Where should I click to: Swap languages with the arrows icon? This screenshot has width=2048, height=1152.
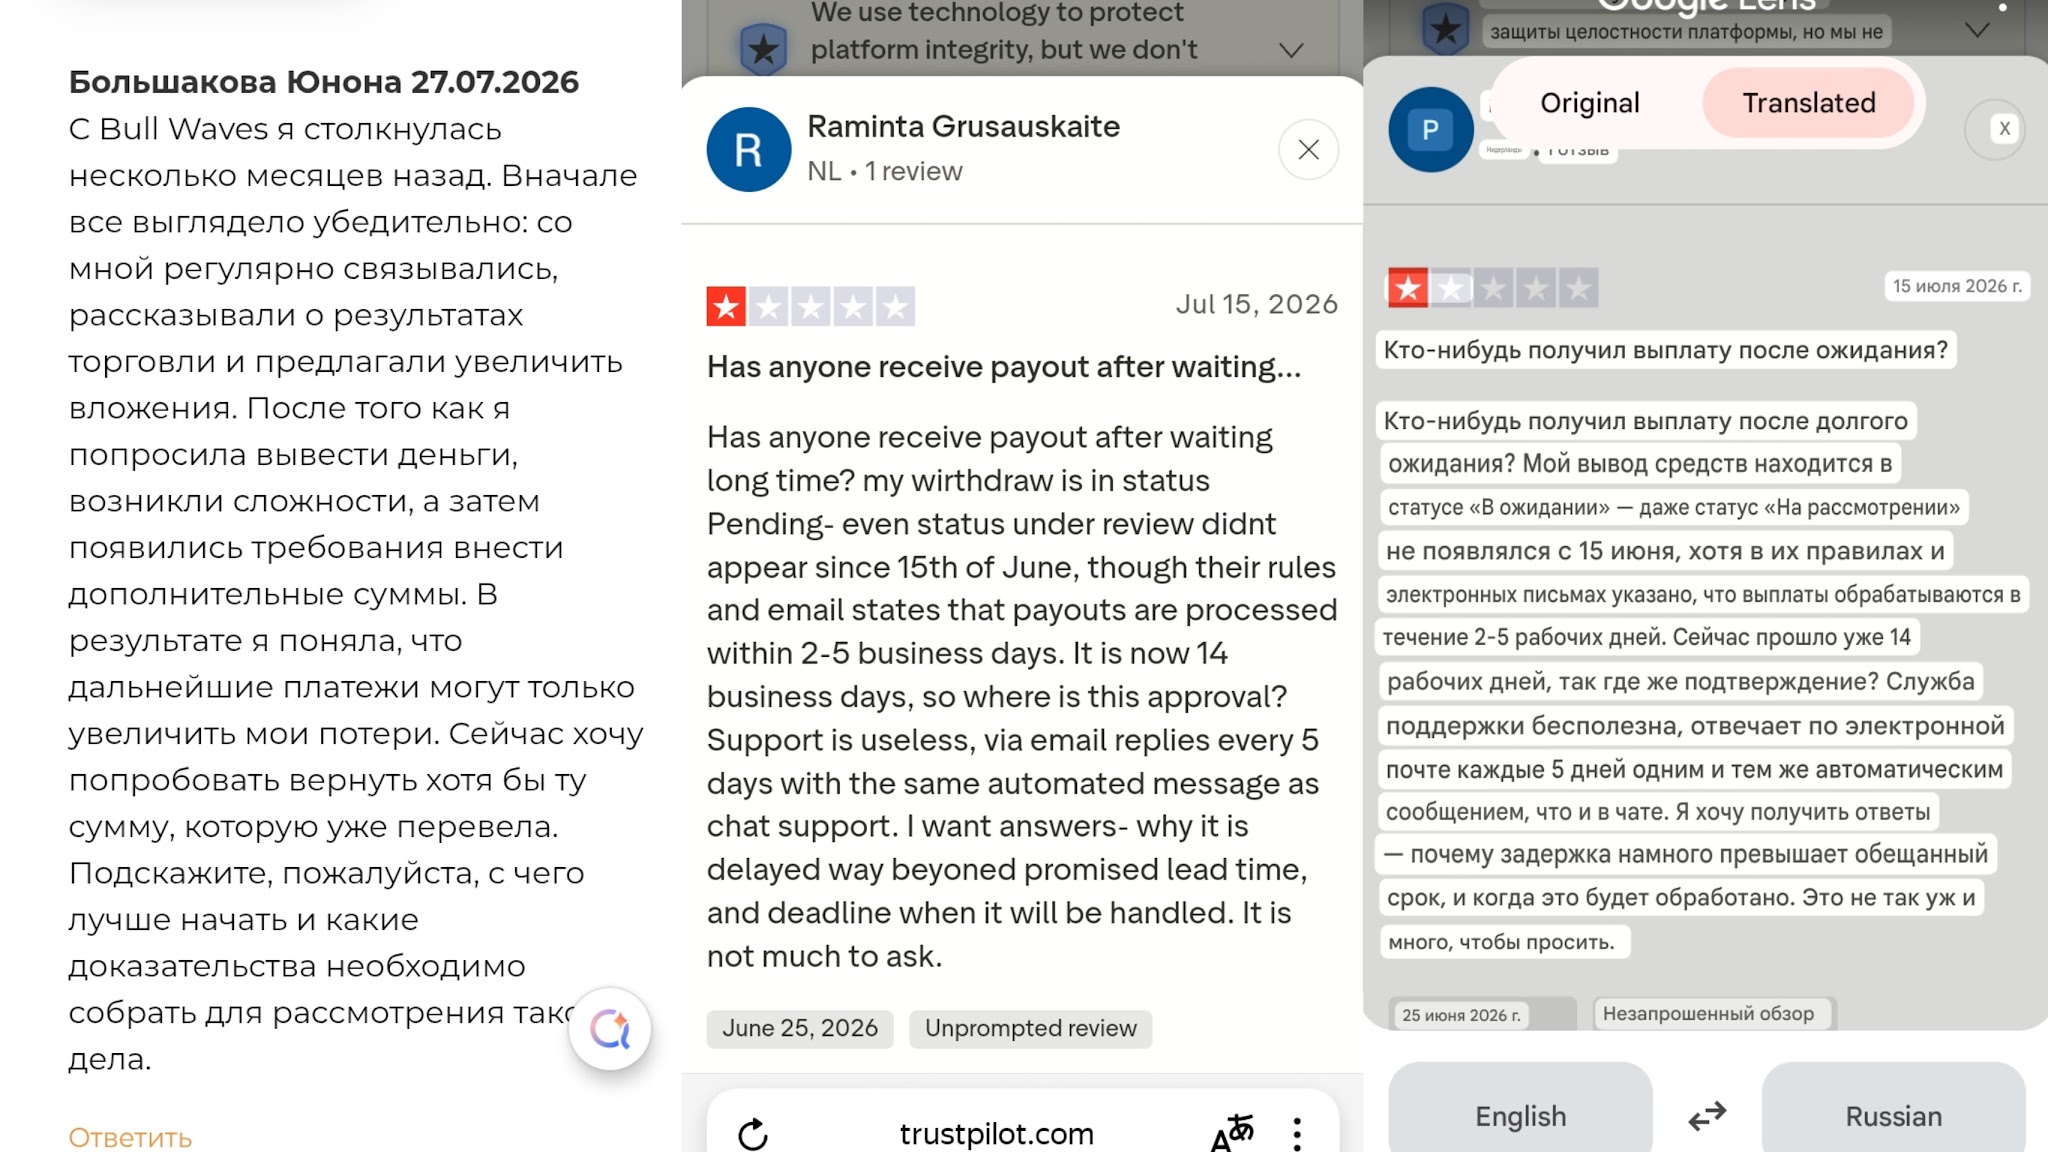click(1707, 1116)
